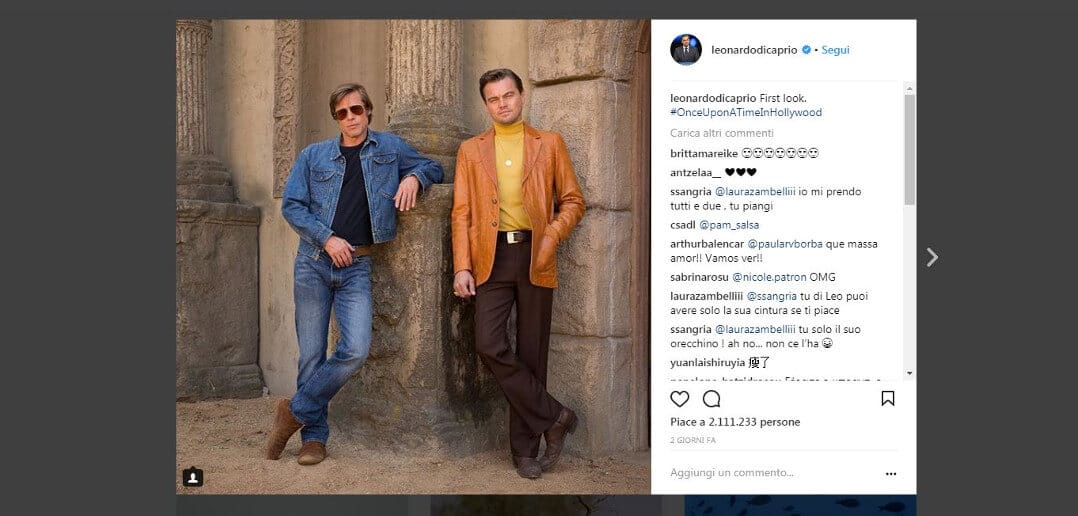Open the three-dot more options menu
Image resolution: width=1078 pixels, height=516 pixels.
891,474
